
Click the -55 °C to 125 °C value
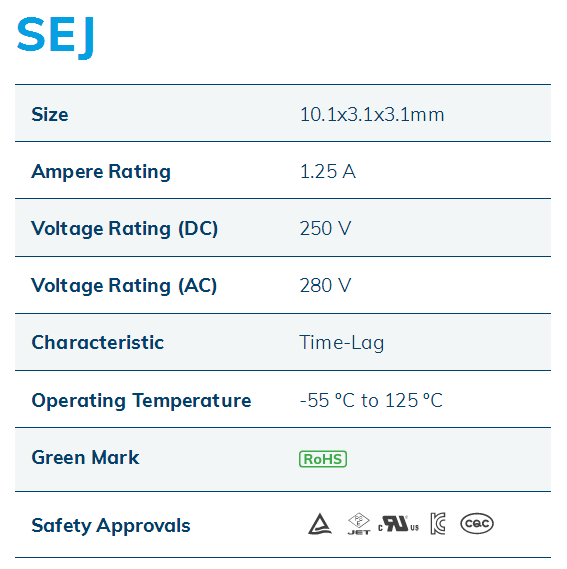pyautogui.click(x=371, y=400)
